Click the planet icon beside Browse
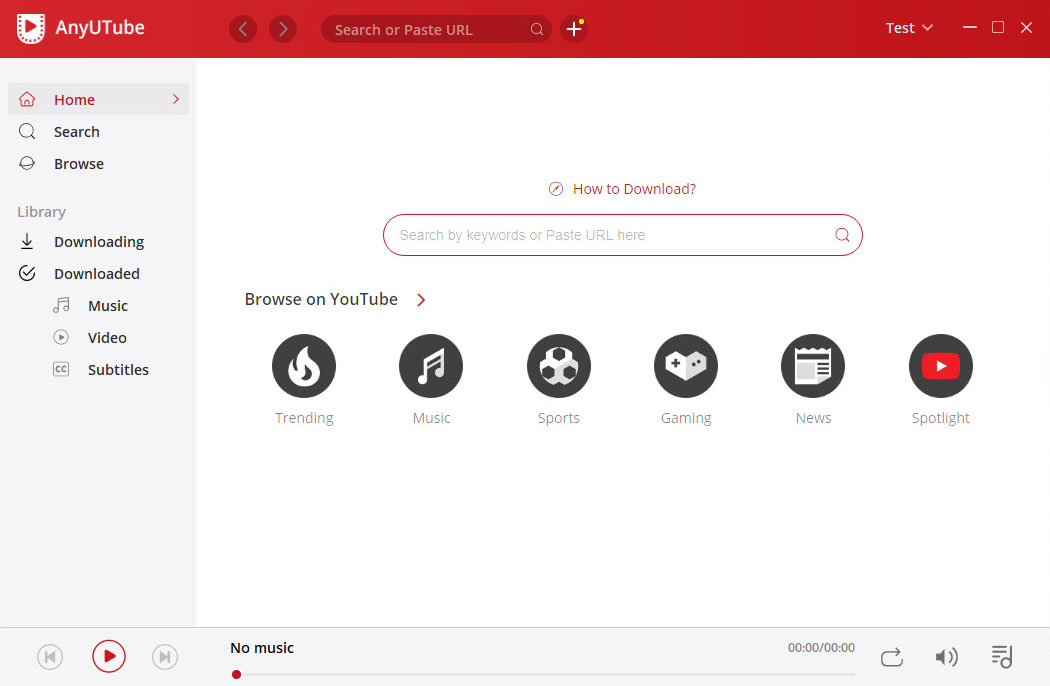Image resolution: width=1050 pixels, height=686 pixels. [x=27, y=163]
